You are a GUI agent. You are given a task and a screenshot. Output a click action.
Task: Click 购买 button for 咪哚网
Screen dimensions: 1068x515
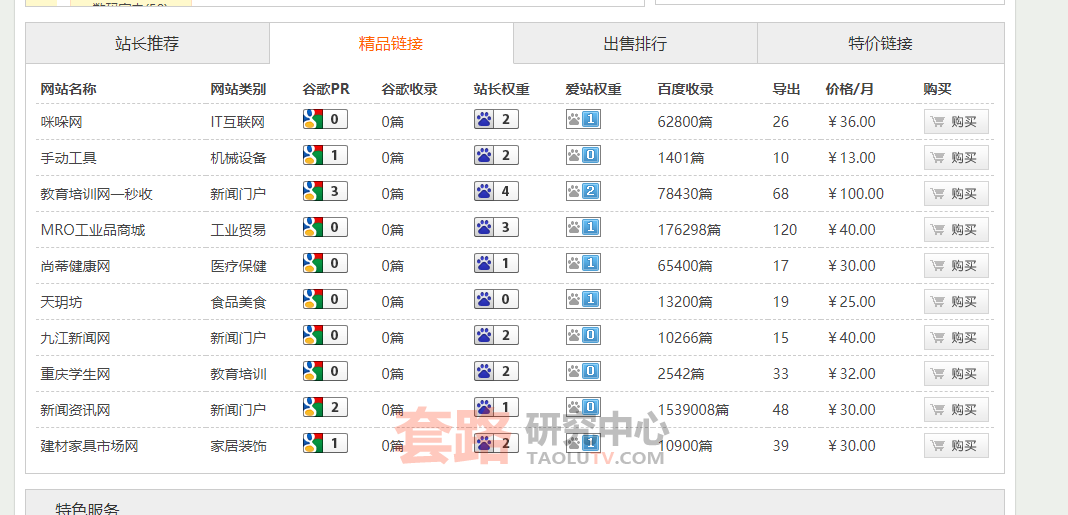pos(956,122)
